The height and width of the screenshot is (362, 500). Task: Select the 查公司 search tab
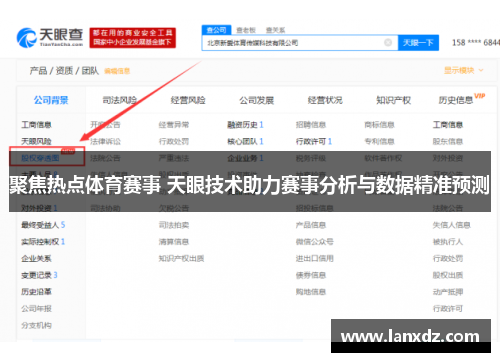[x=216, y=30]
